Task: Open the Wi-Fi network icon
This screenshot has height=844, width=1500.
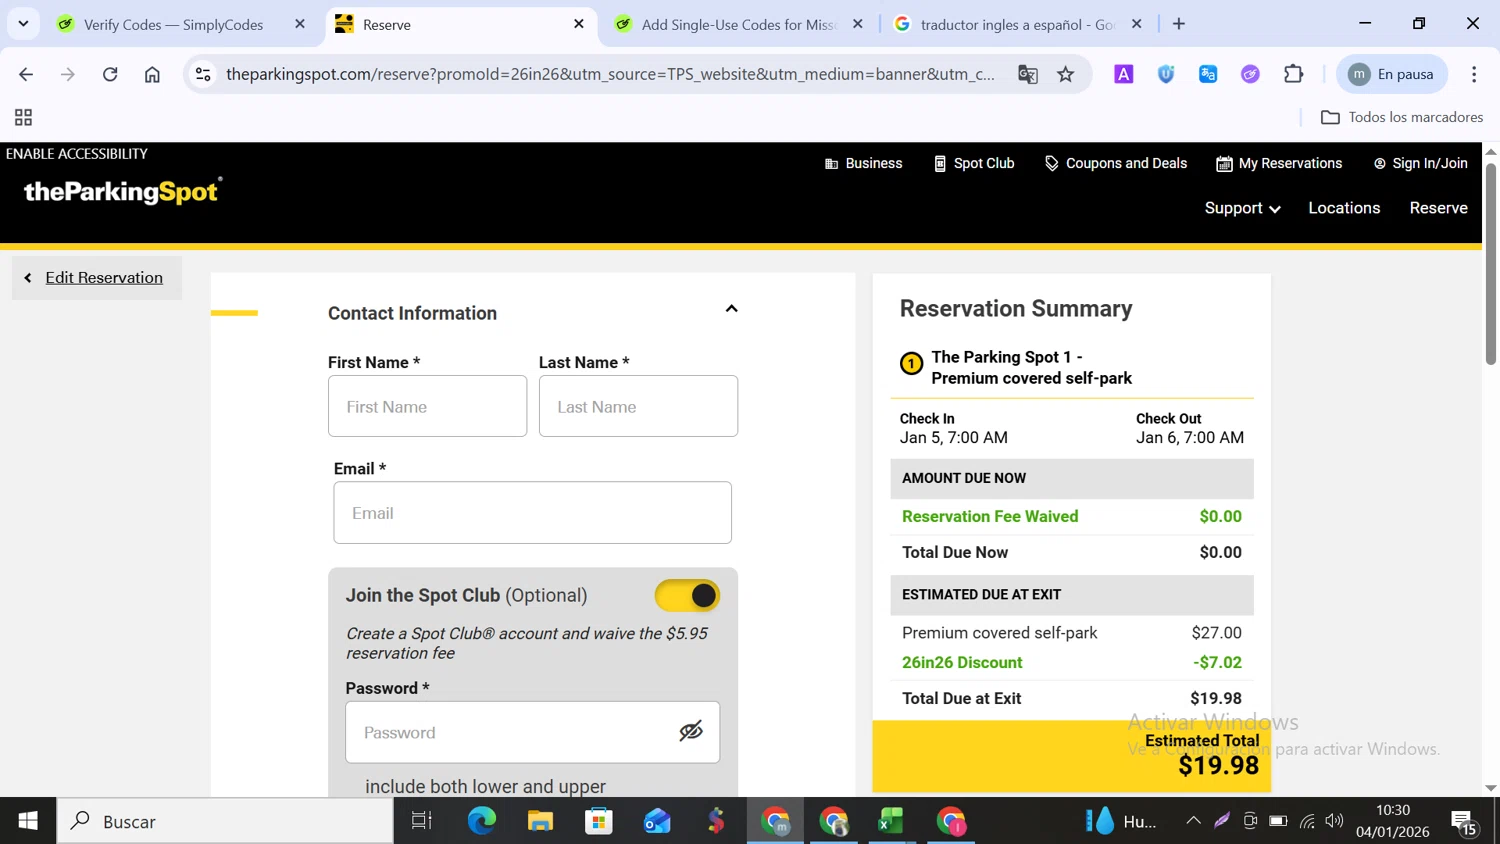Action: point(1307,821)
